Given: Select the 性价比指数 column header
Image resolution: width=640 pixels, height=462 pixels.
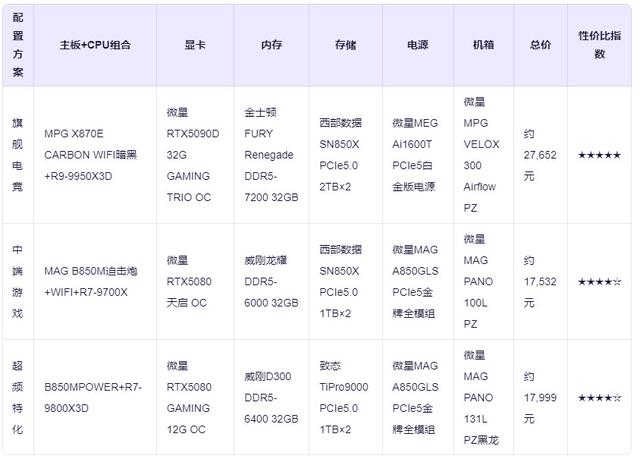Looking at the screenshot, I should coord(599,45).
